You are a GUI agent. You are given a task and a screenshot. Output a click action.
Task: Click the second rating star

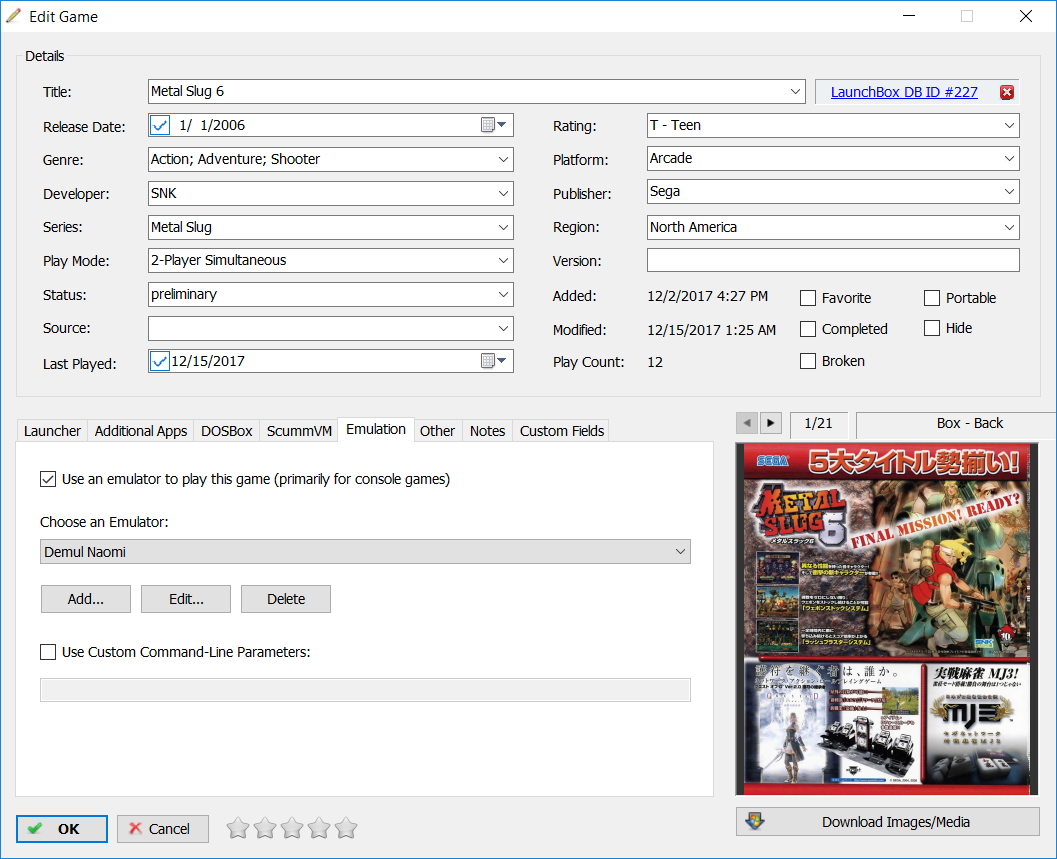pos(265,828)
